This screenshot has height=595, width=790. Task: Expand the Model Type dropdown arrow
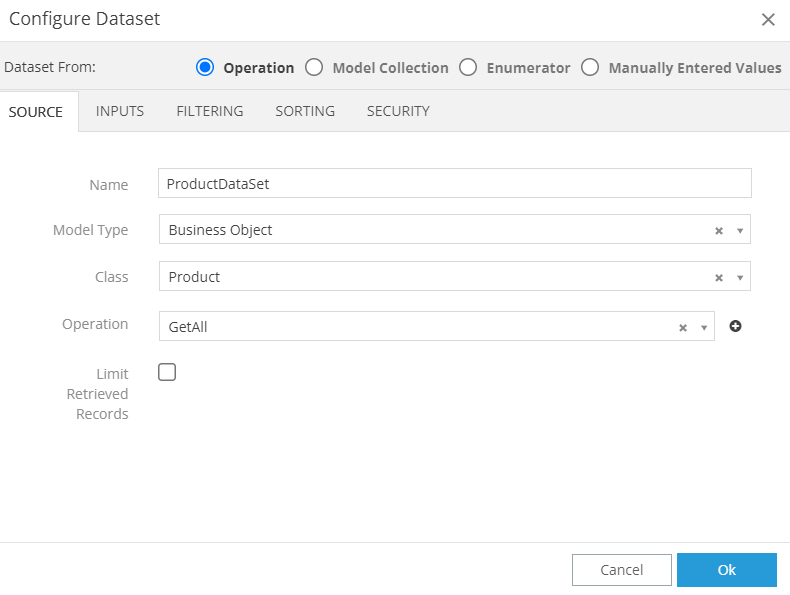(x=740, y=231)
